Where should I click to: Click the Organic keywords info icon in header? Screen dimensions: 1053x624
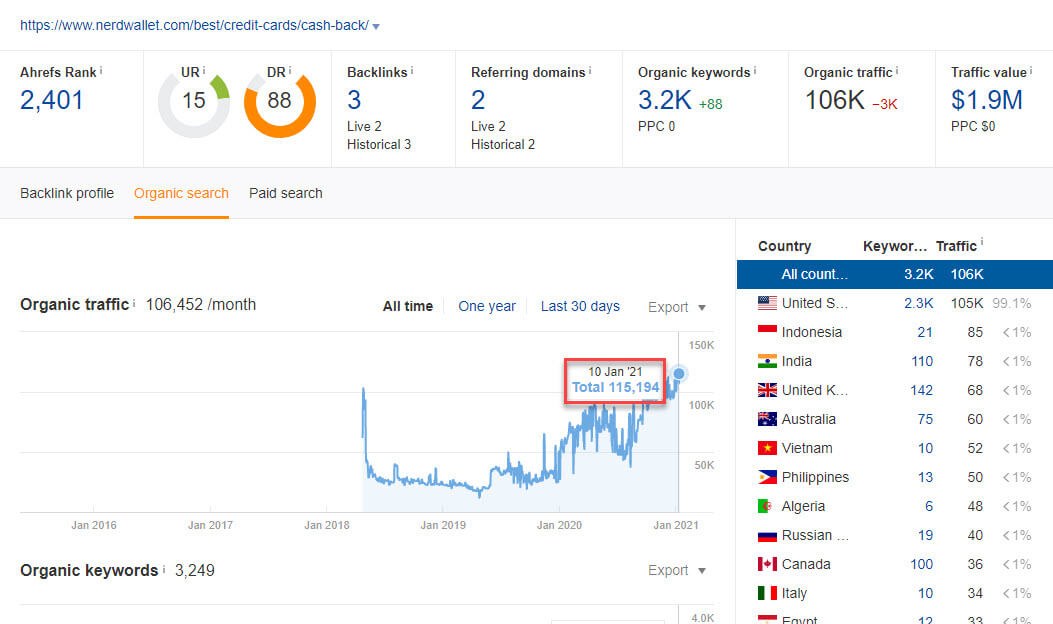pos(755,70)
